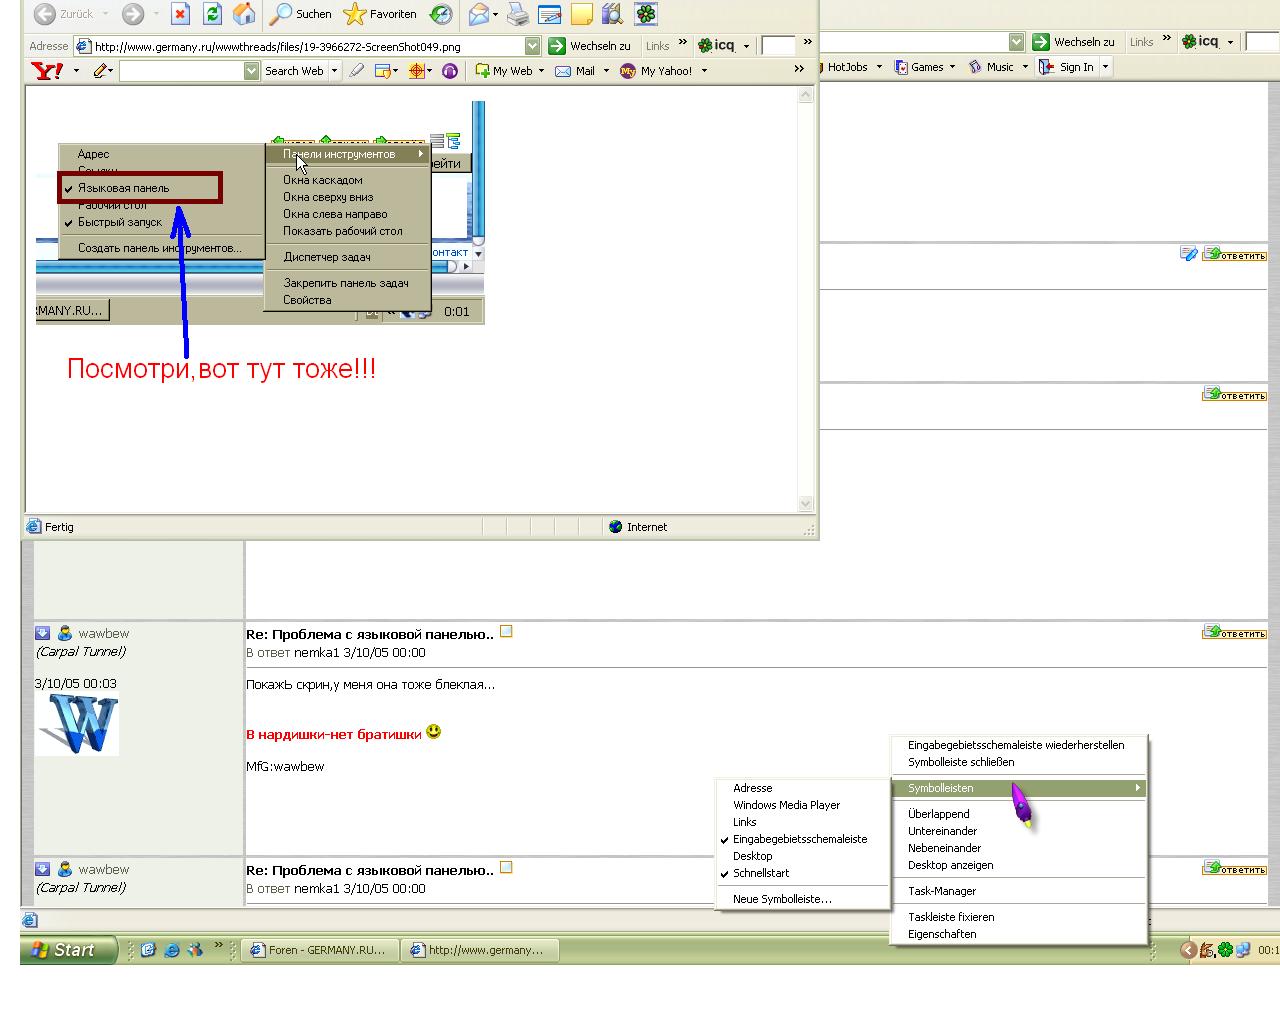Click the Yahoo headphones music icon
Screen dimensions: 1280x1024
click(450, 71)
